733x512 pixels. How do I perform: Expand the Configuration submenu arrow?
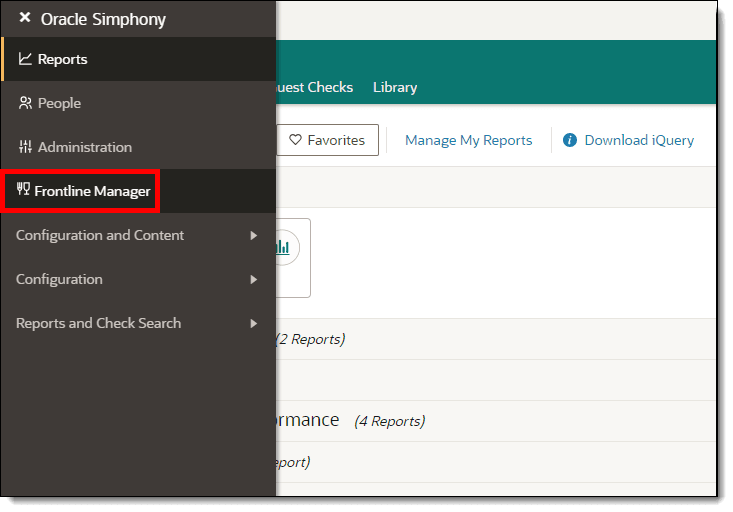tap(254, 280)
